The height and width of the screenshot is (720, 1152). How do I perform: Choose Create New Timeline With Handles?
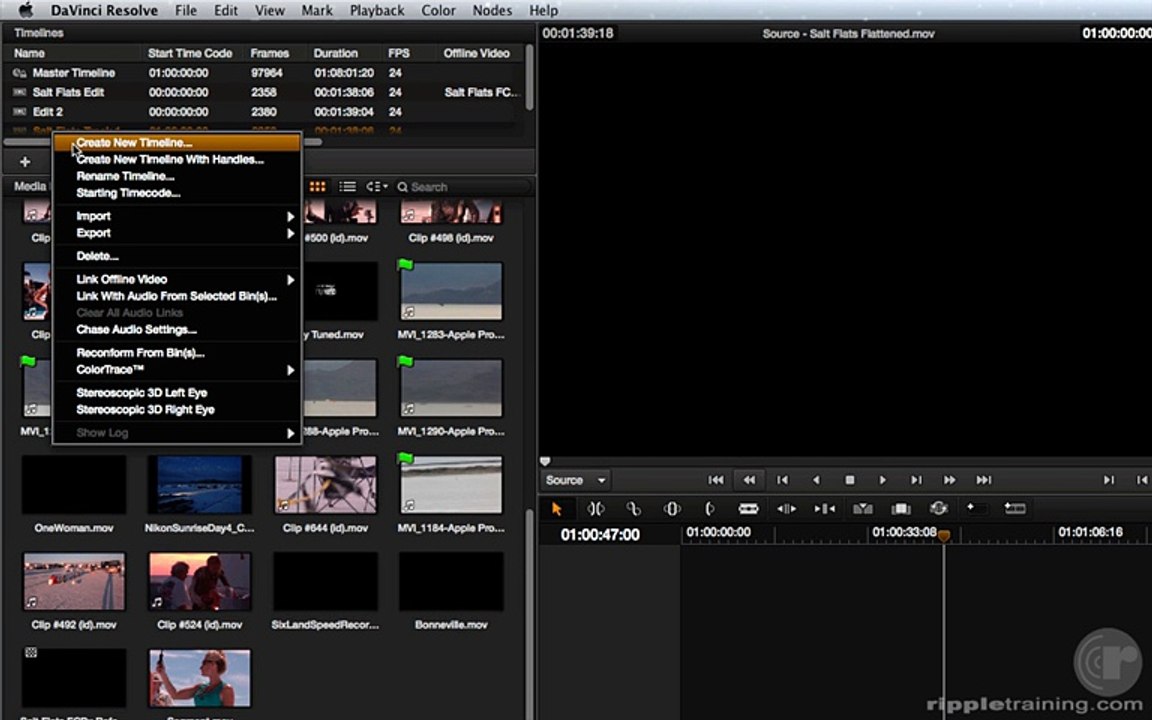point(176,159)
